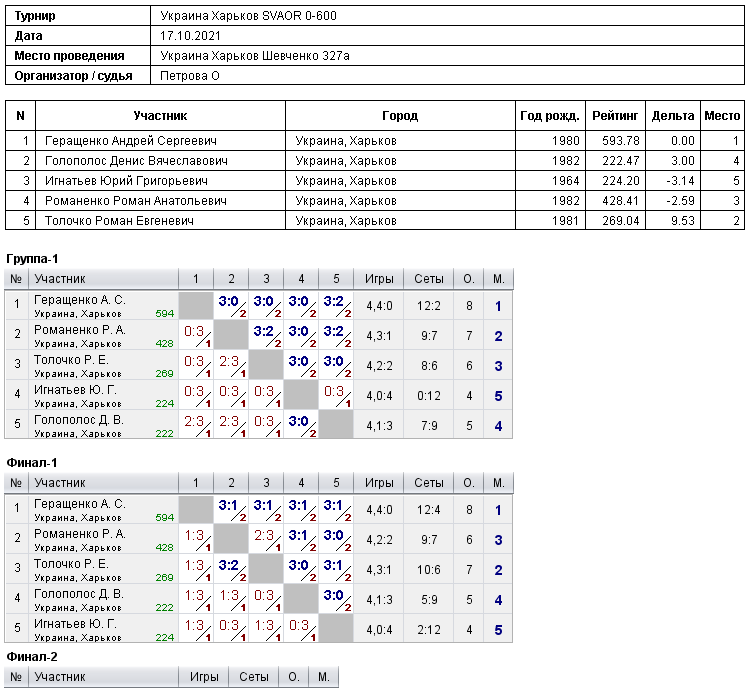Click 'Толочко Р. Е.' in Группа-1 table

click(x=72, y=360)
